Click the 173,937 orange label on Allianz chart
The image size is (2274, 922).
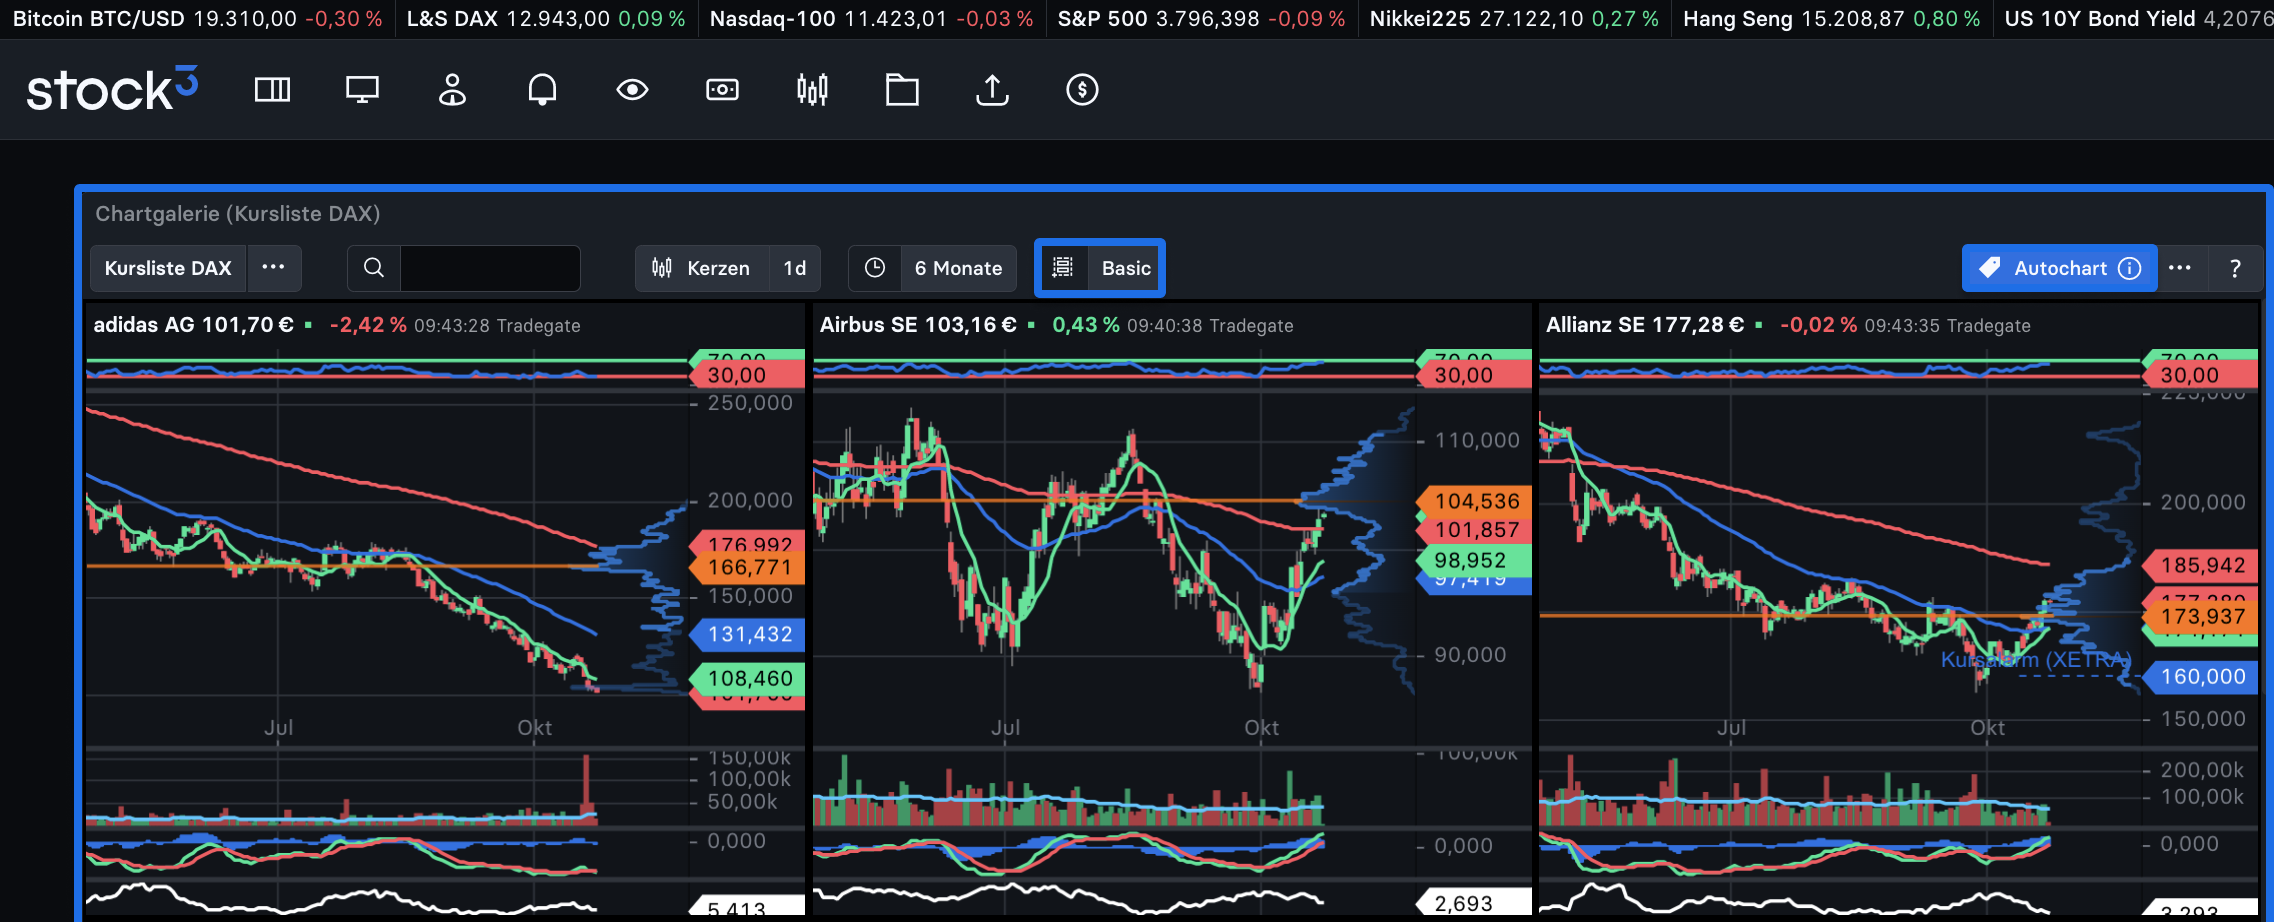pos(2201,616)
